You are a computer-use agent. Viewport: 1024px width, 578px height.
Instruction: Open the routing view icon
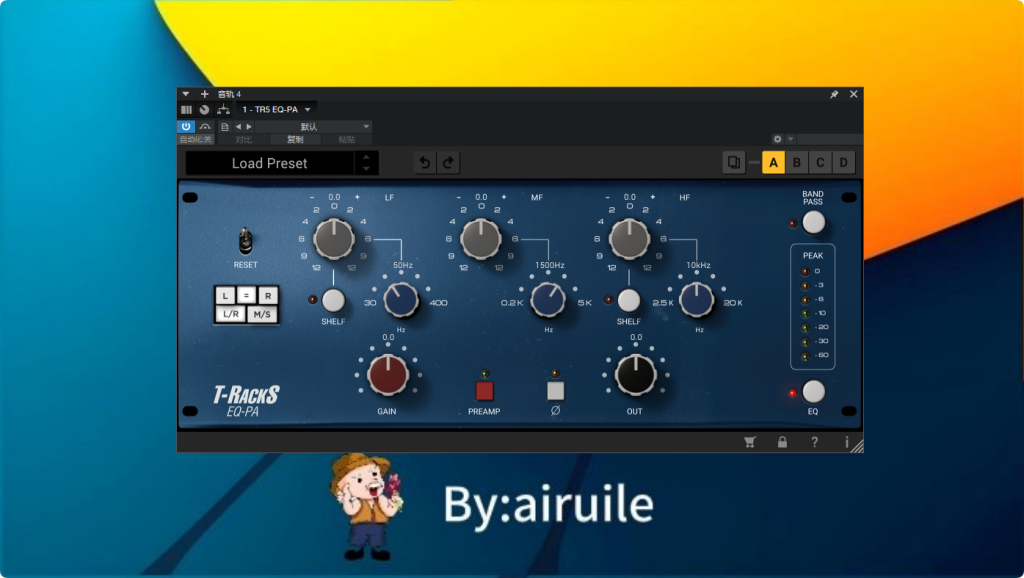click(x=223, y=110)
